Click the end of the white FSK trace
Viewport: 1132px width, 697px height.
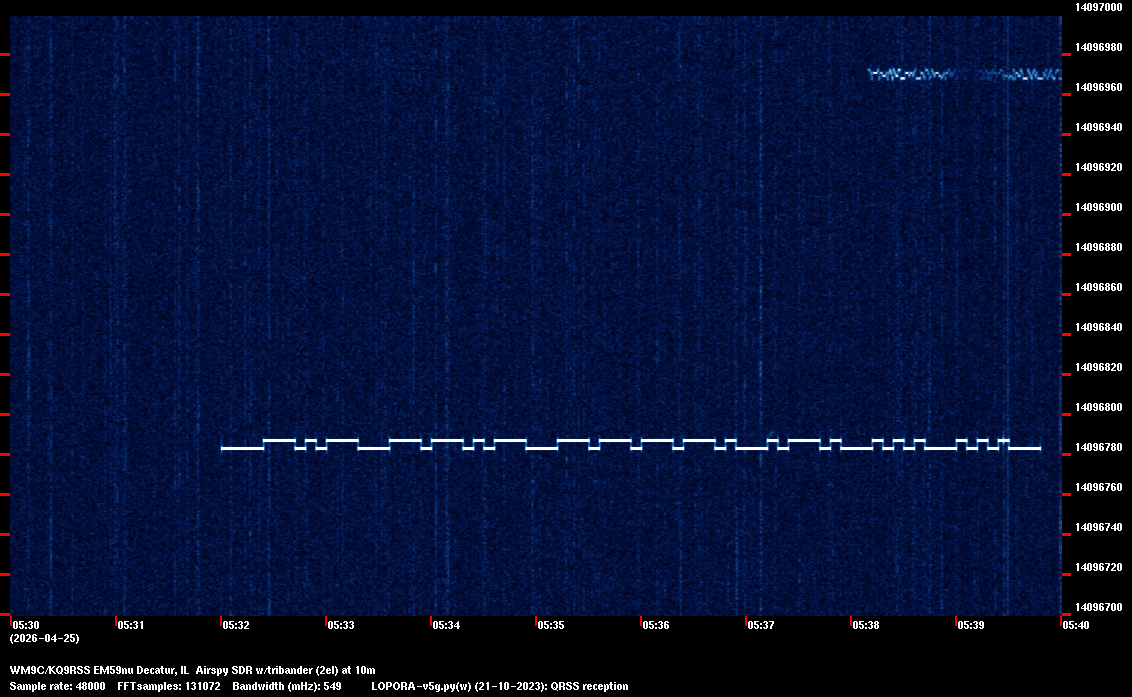pos(1039,448)
